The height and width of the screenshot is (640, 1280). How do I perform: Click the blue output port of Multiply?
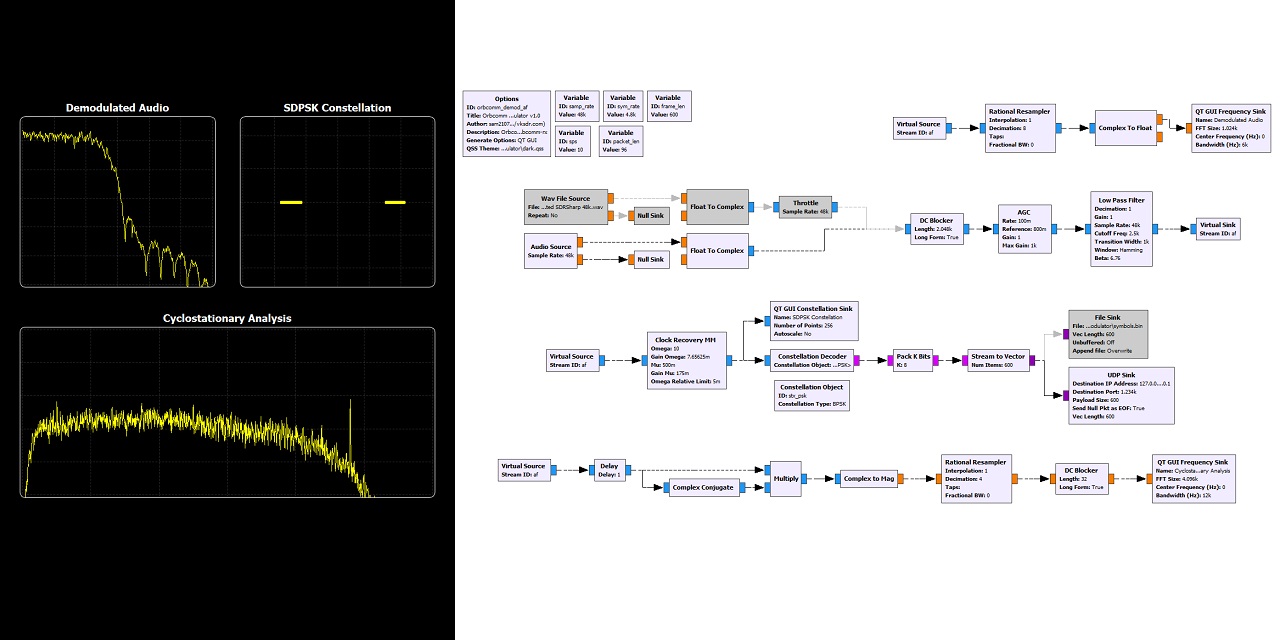click(806, 479)
